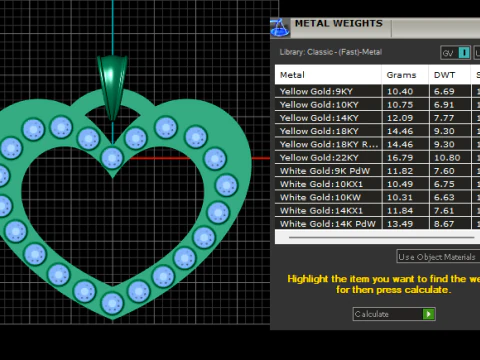Click the Use Object Materials button

(438, 257)
